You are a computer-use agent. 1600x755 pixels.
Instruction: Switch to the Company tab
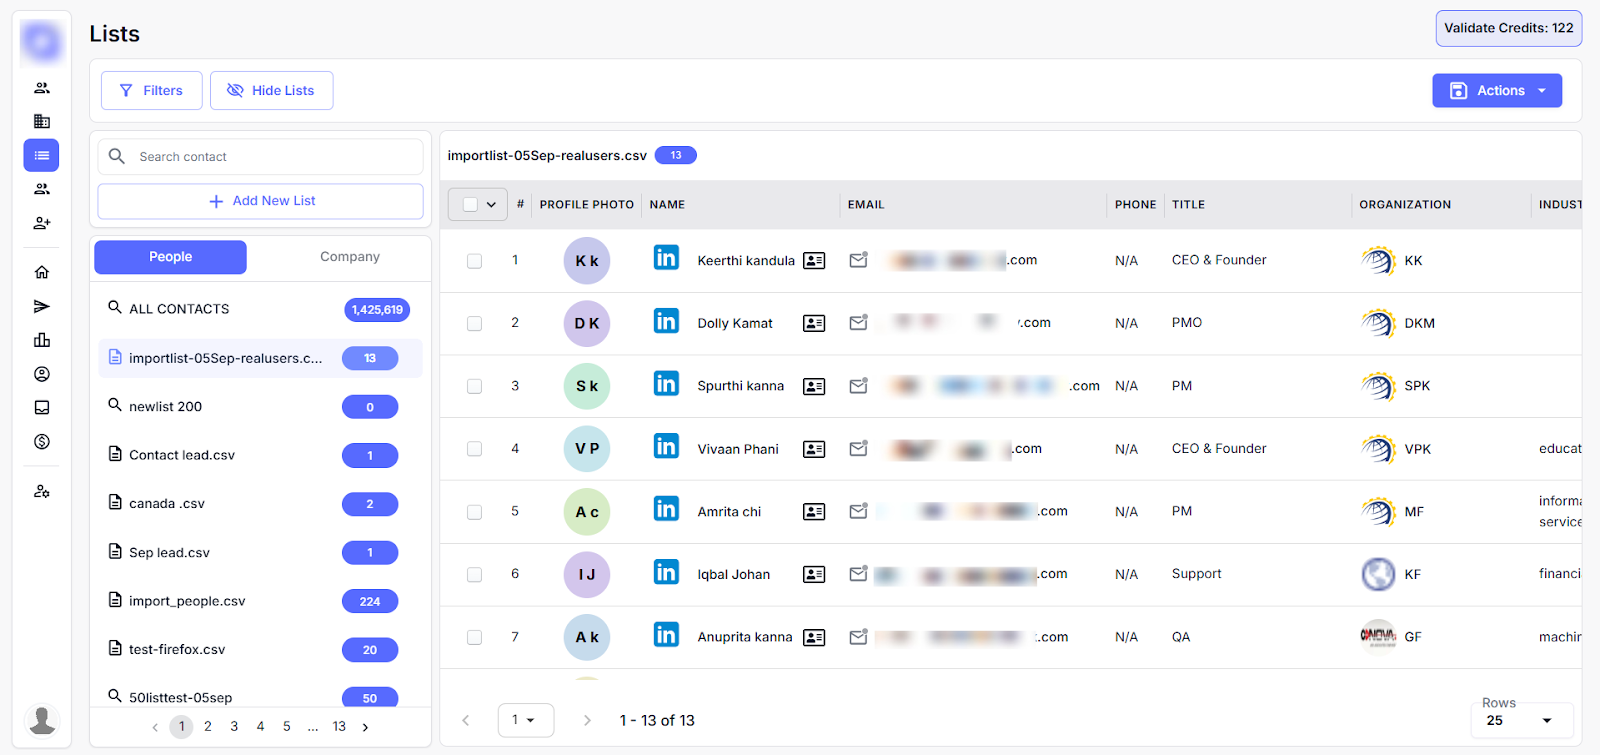point(349,257)
